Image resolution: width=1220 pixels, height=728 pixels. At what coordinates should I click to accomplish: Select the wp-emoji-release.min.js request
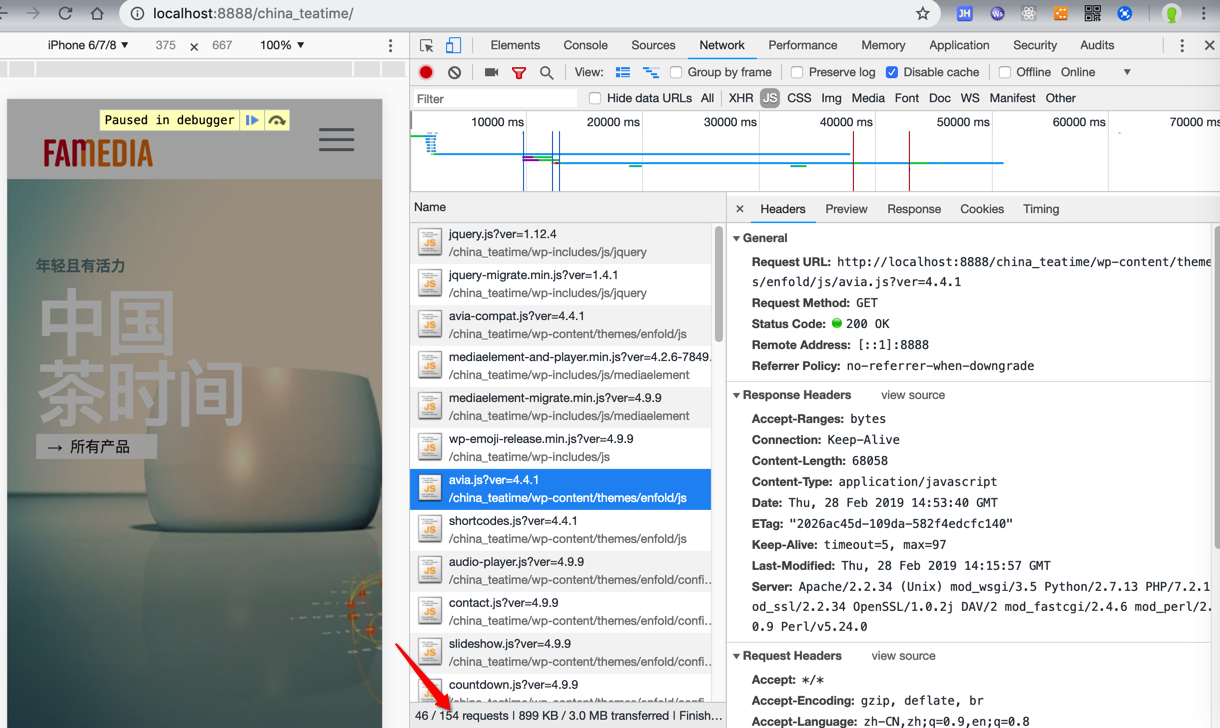point(561,448)
